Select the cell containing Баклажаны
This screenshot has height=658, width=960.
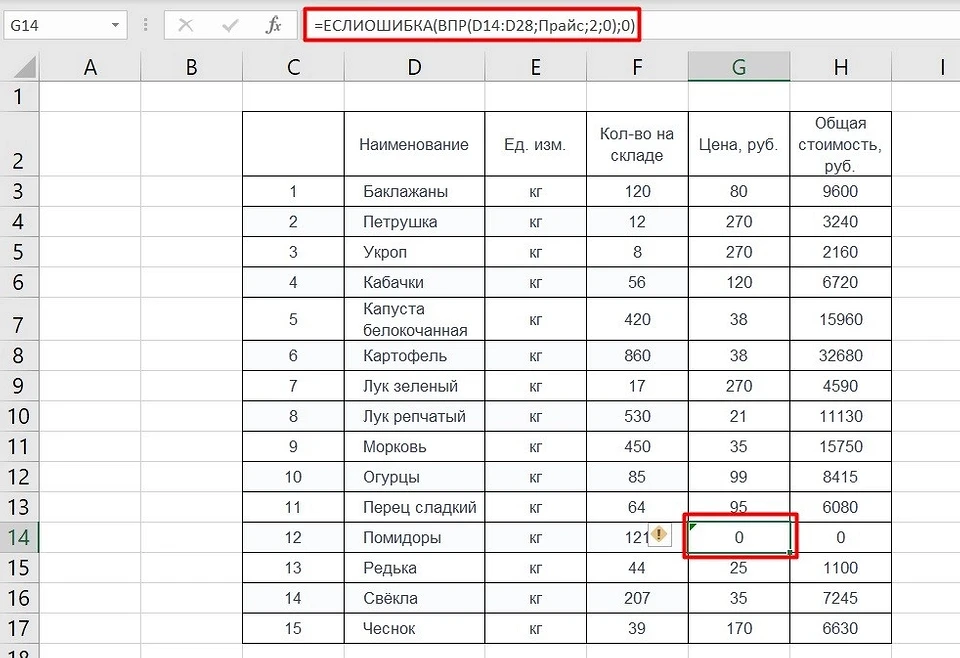[x=414, y=191]
